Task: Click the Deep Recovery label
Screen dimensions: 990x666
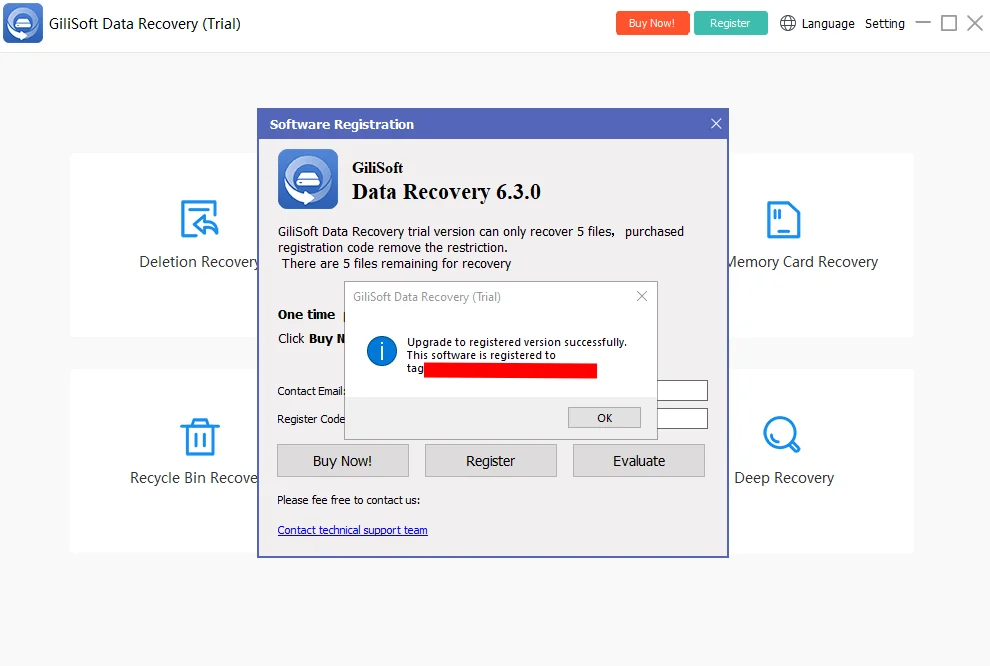Action: [784, 479]
